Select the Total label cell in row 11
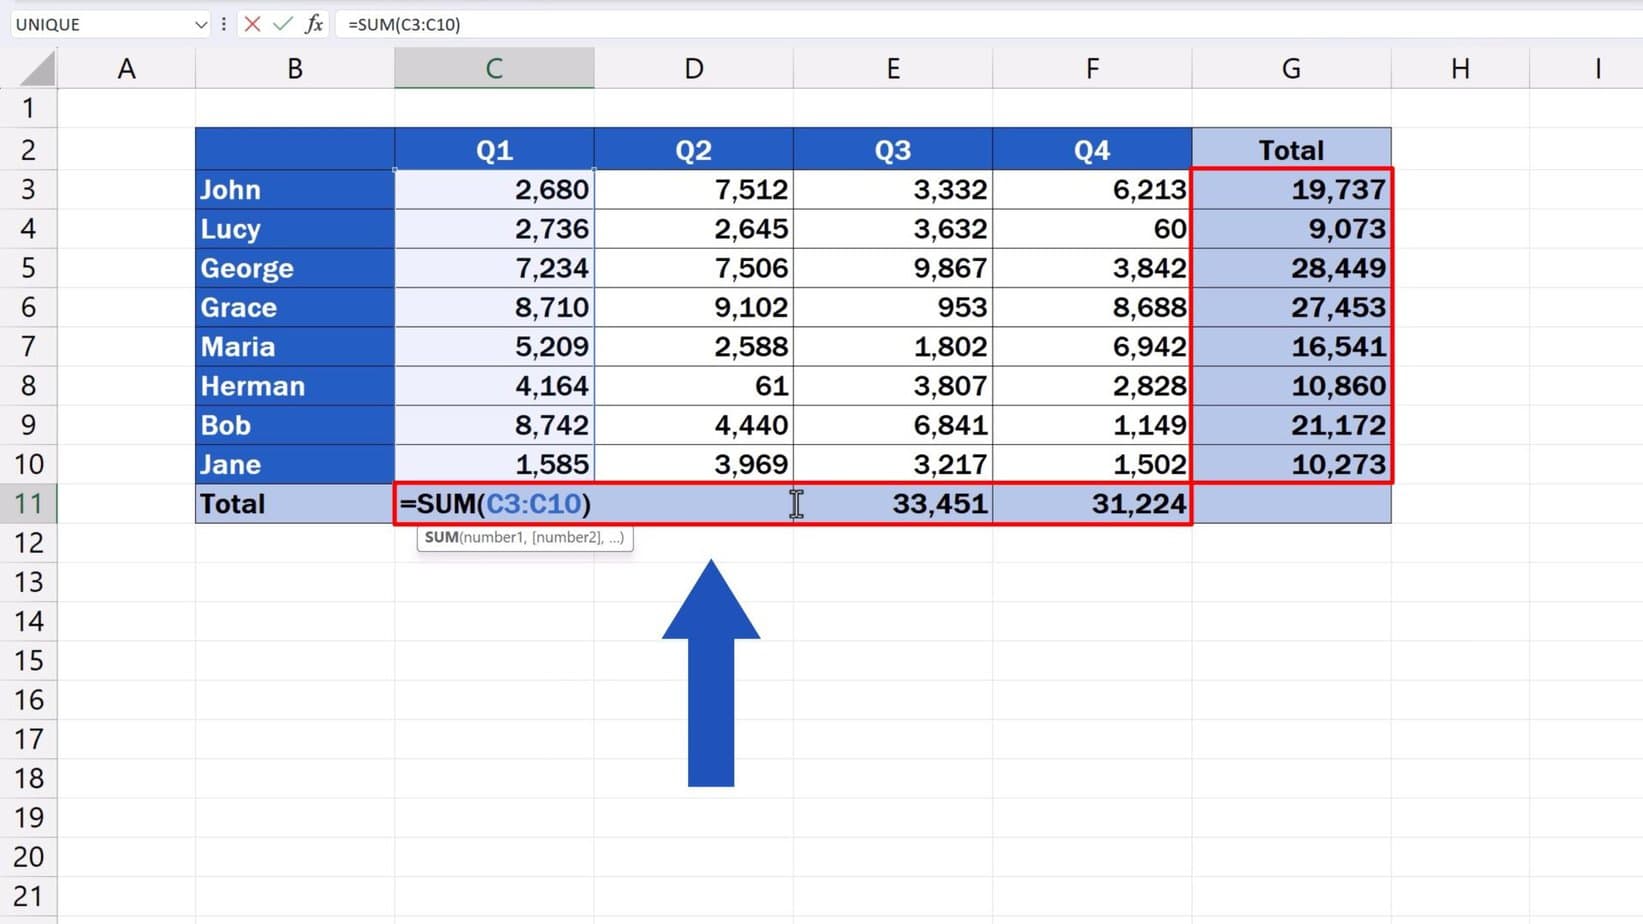Screen dimensions: 1643x924 tap(294, 503)
